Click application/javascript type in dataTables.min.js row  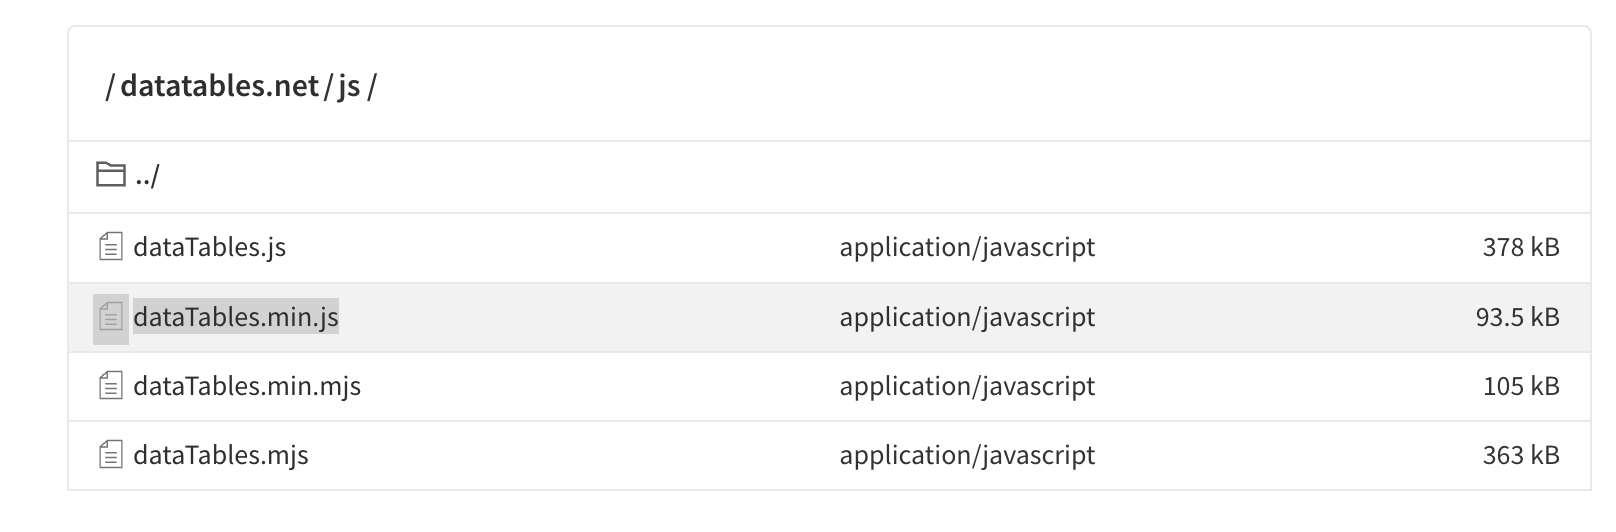point(967,317)
